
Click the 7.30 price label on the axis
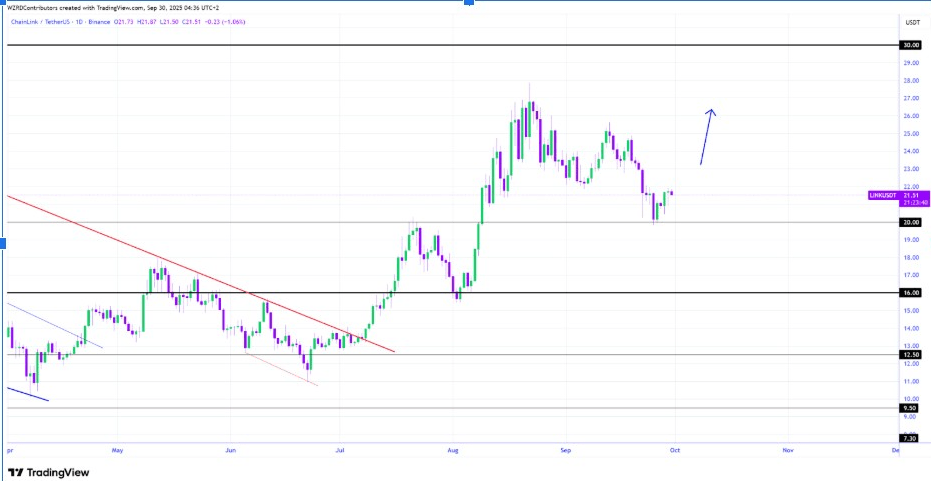coord(910,438)
